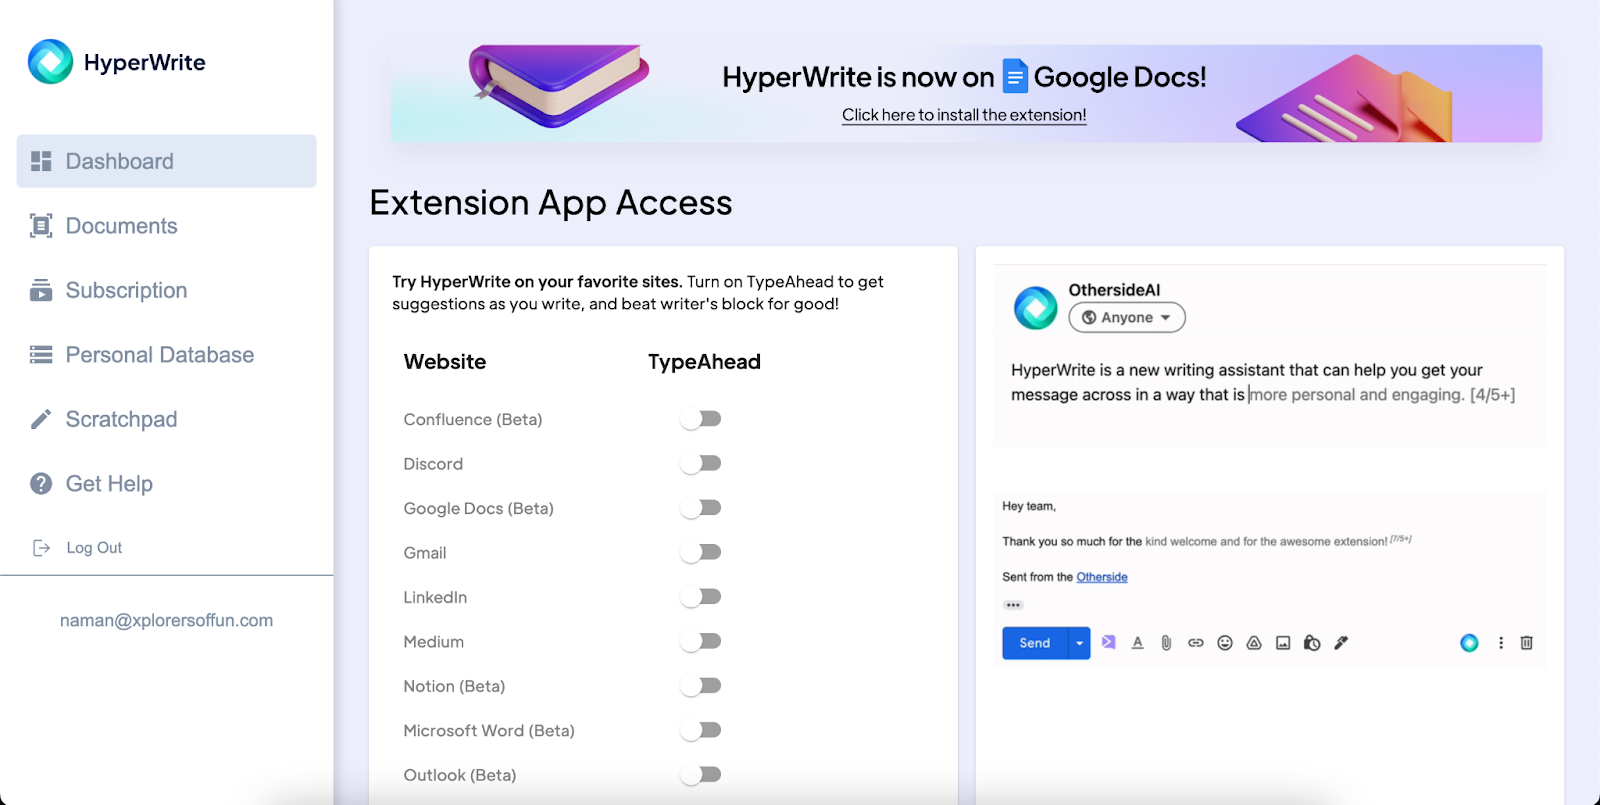Click the Send button
Viewport: 1600px width, 805px height.
pos(1035,643)
